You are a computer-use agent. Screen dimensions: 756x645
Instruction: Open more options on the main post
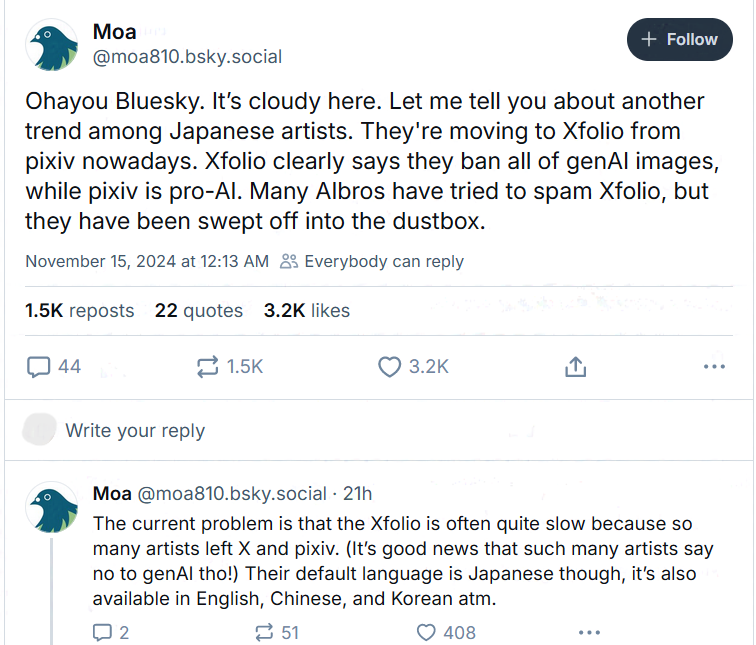[x=714, y=367]
